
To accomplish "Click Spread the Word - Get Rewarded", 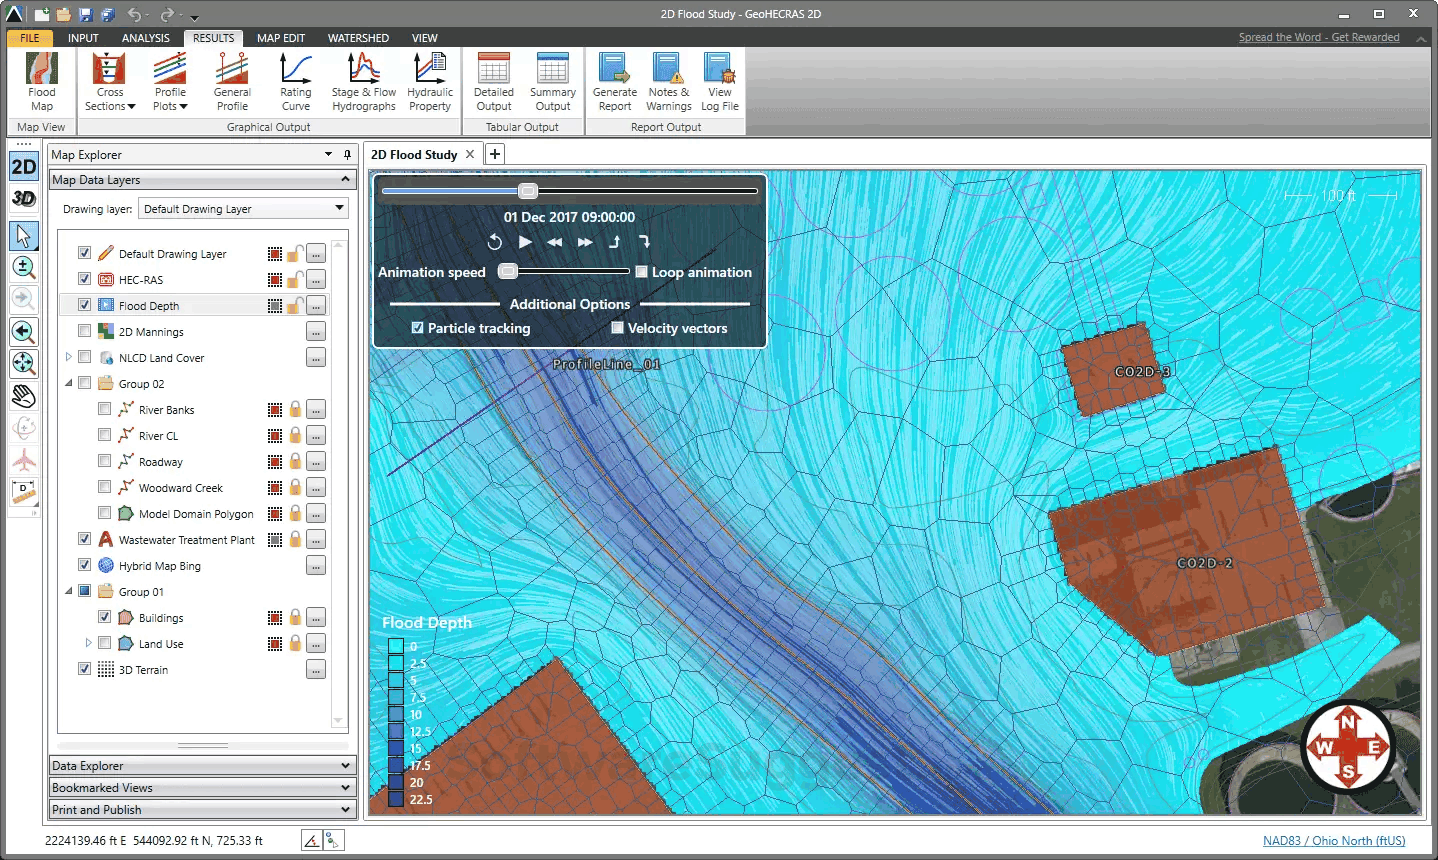I will (x=1318, y=37).
